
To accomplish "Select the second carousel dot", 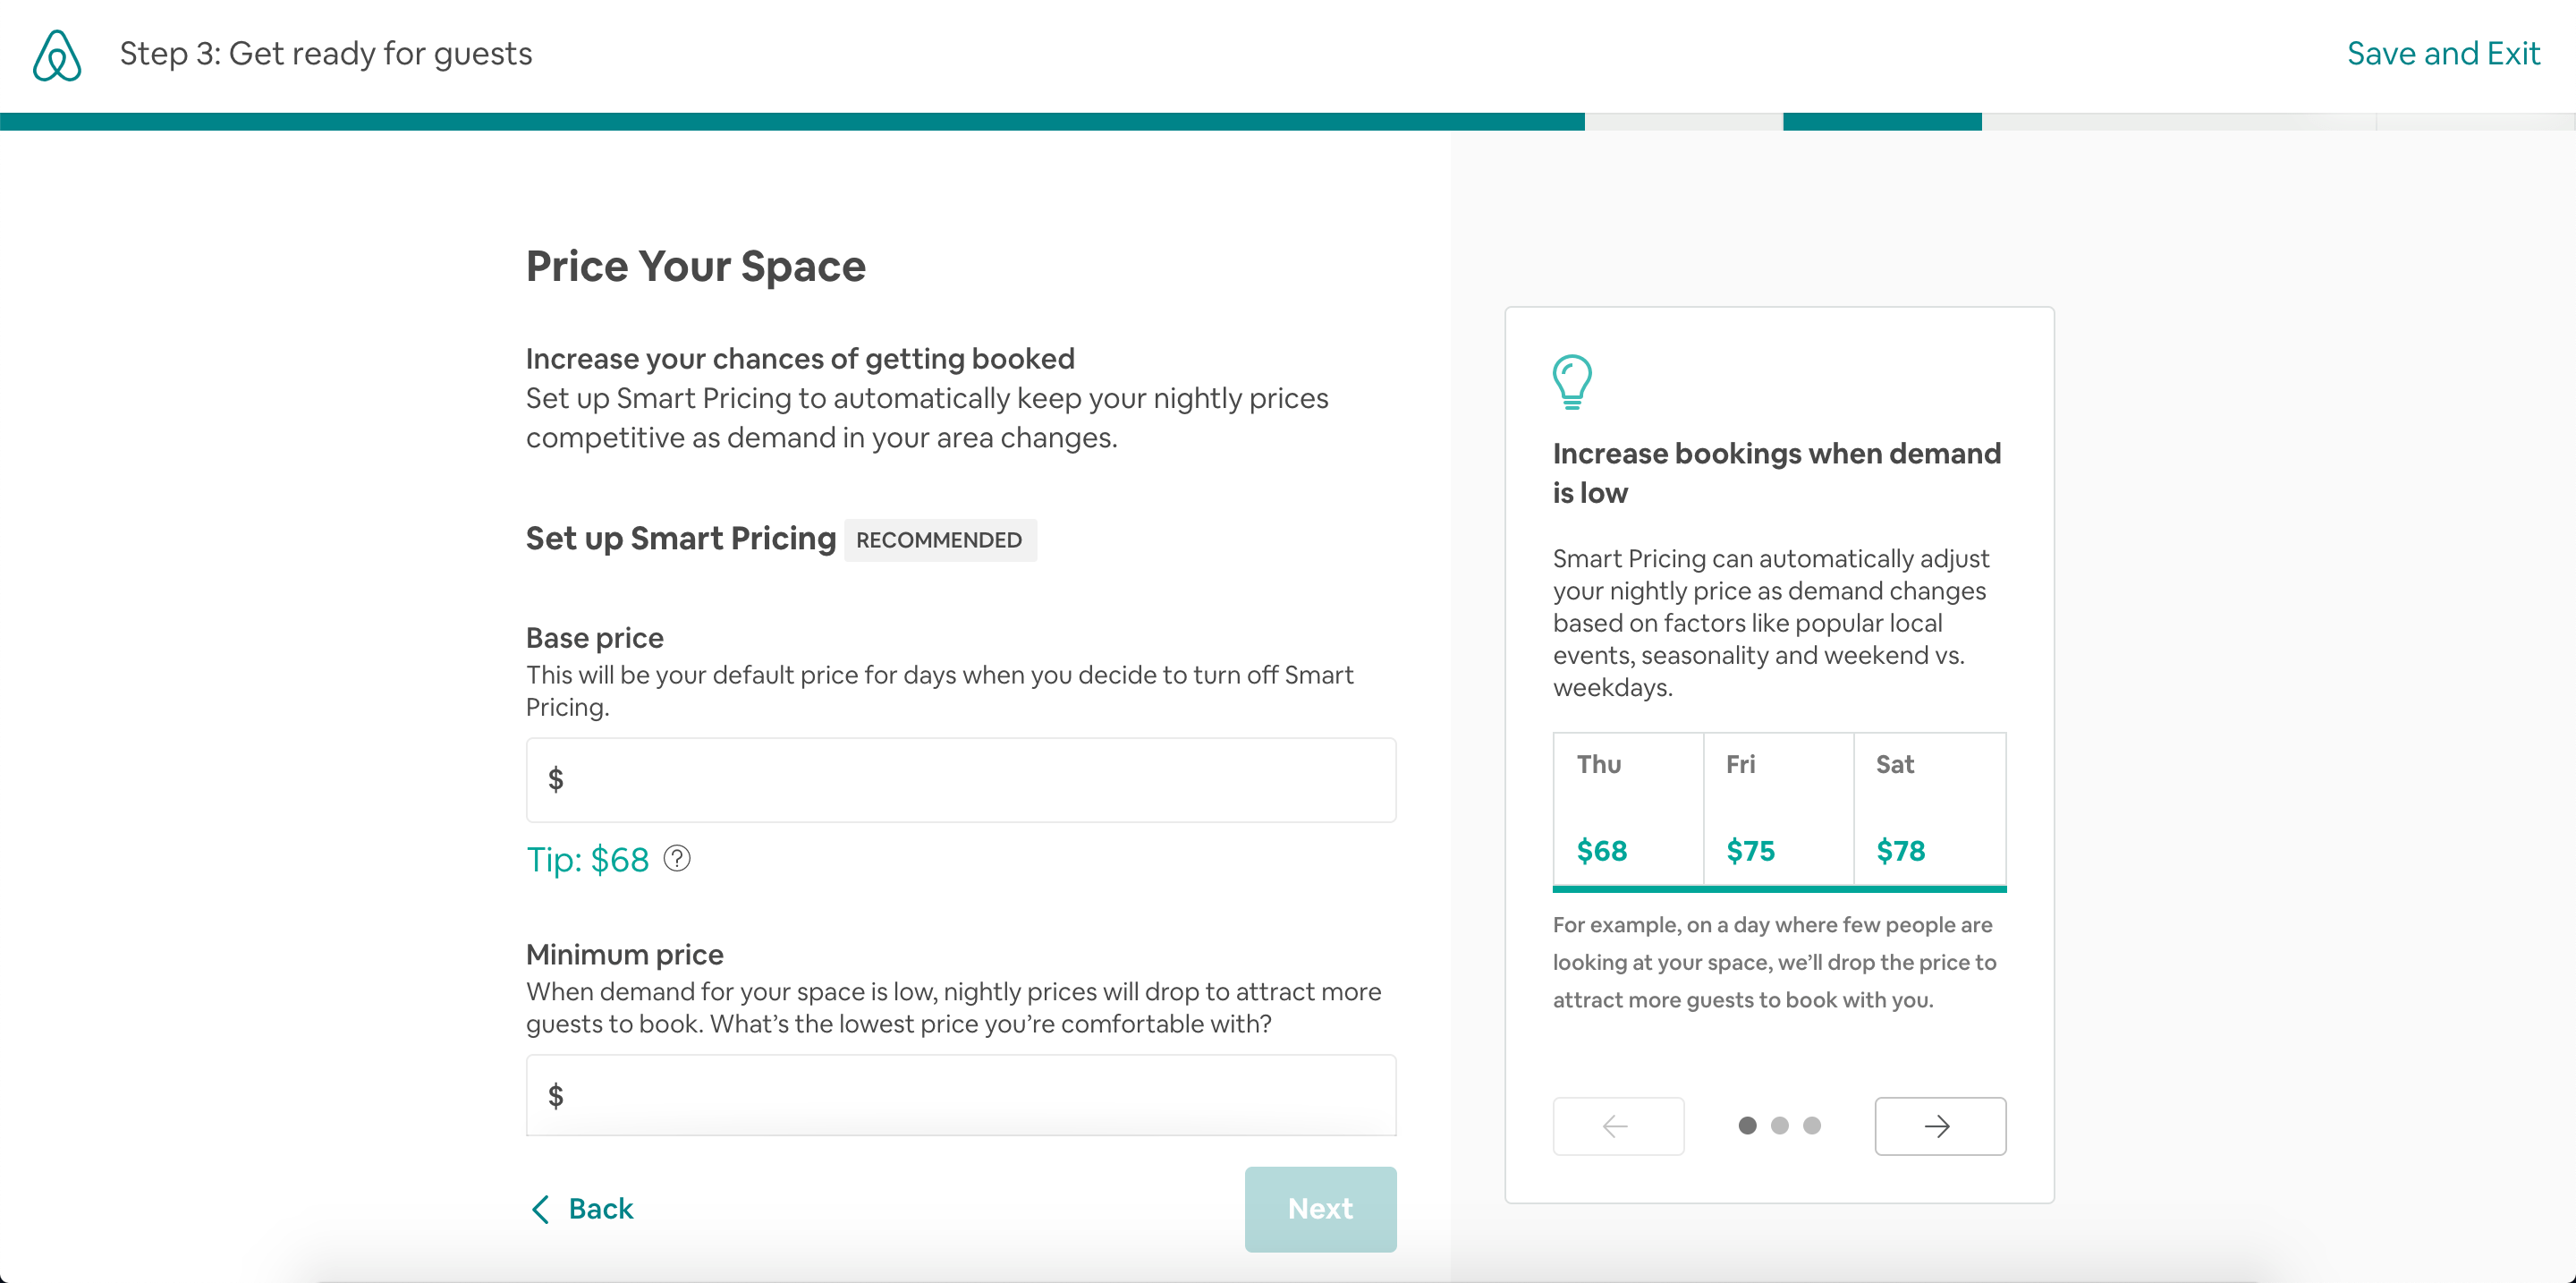I will click(x=1779, y=1125).
